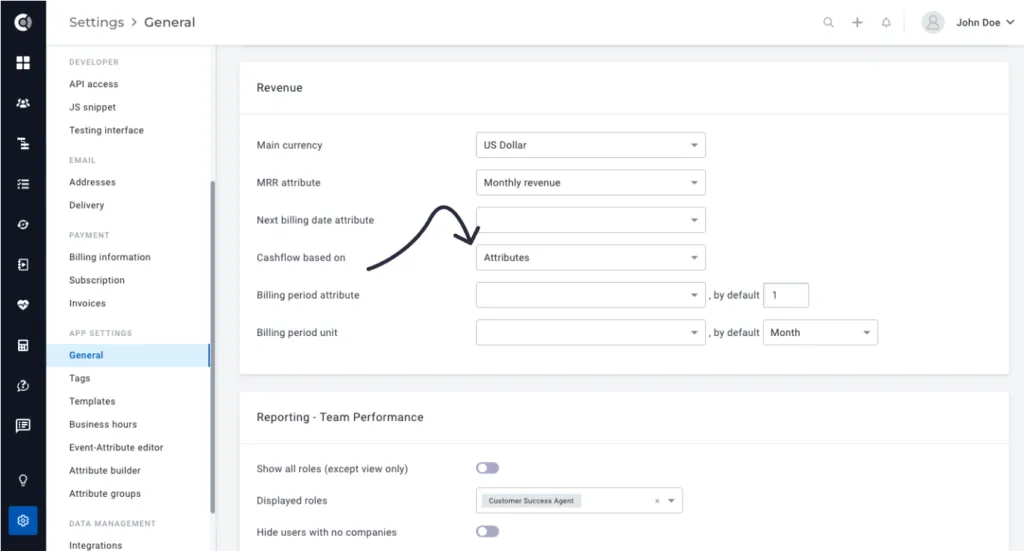Open the MRR attribute dropdown
1024x551 pixels.
pyautogui.click(x=590, y=183)
